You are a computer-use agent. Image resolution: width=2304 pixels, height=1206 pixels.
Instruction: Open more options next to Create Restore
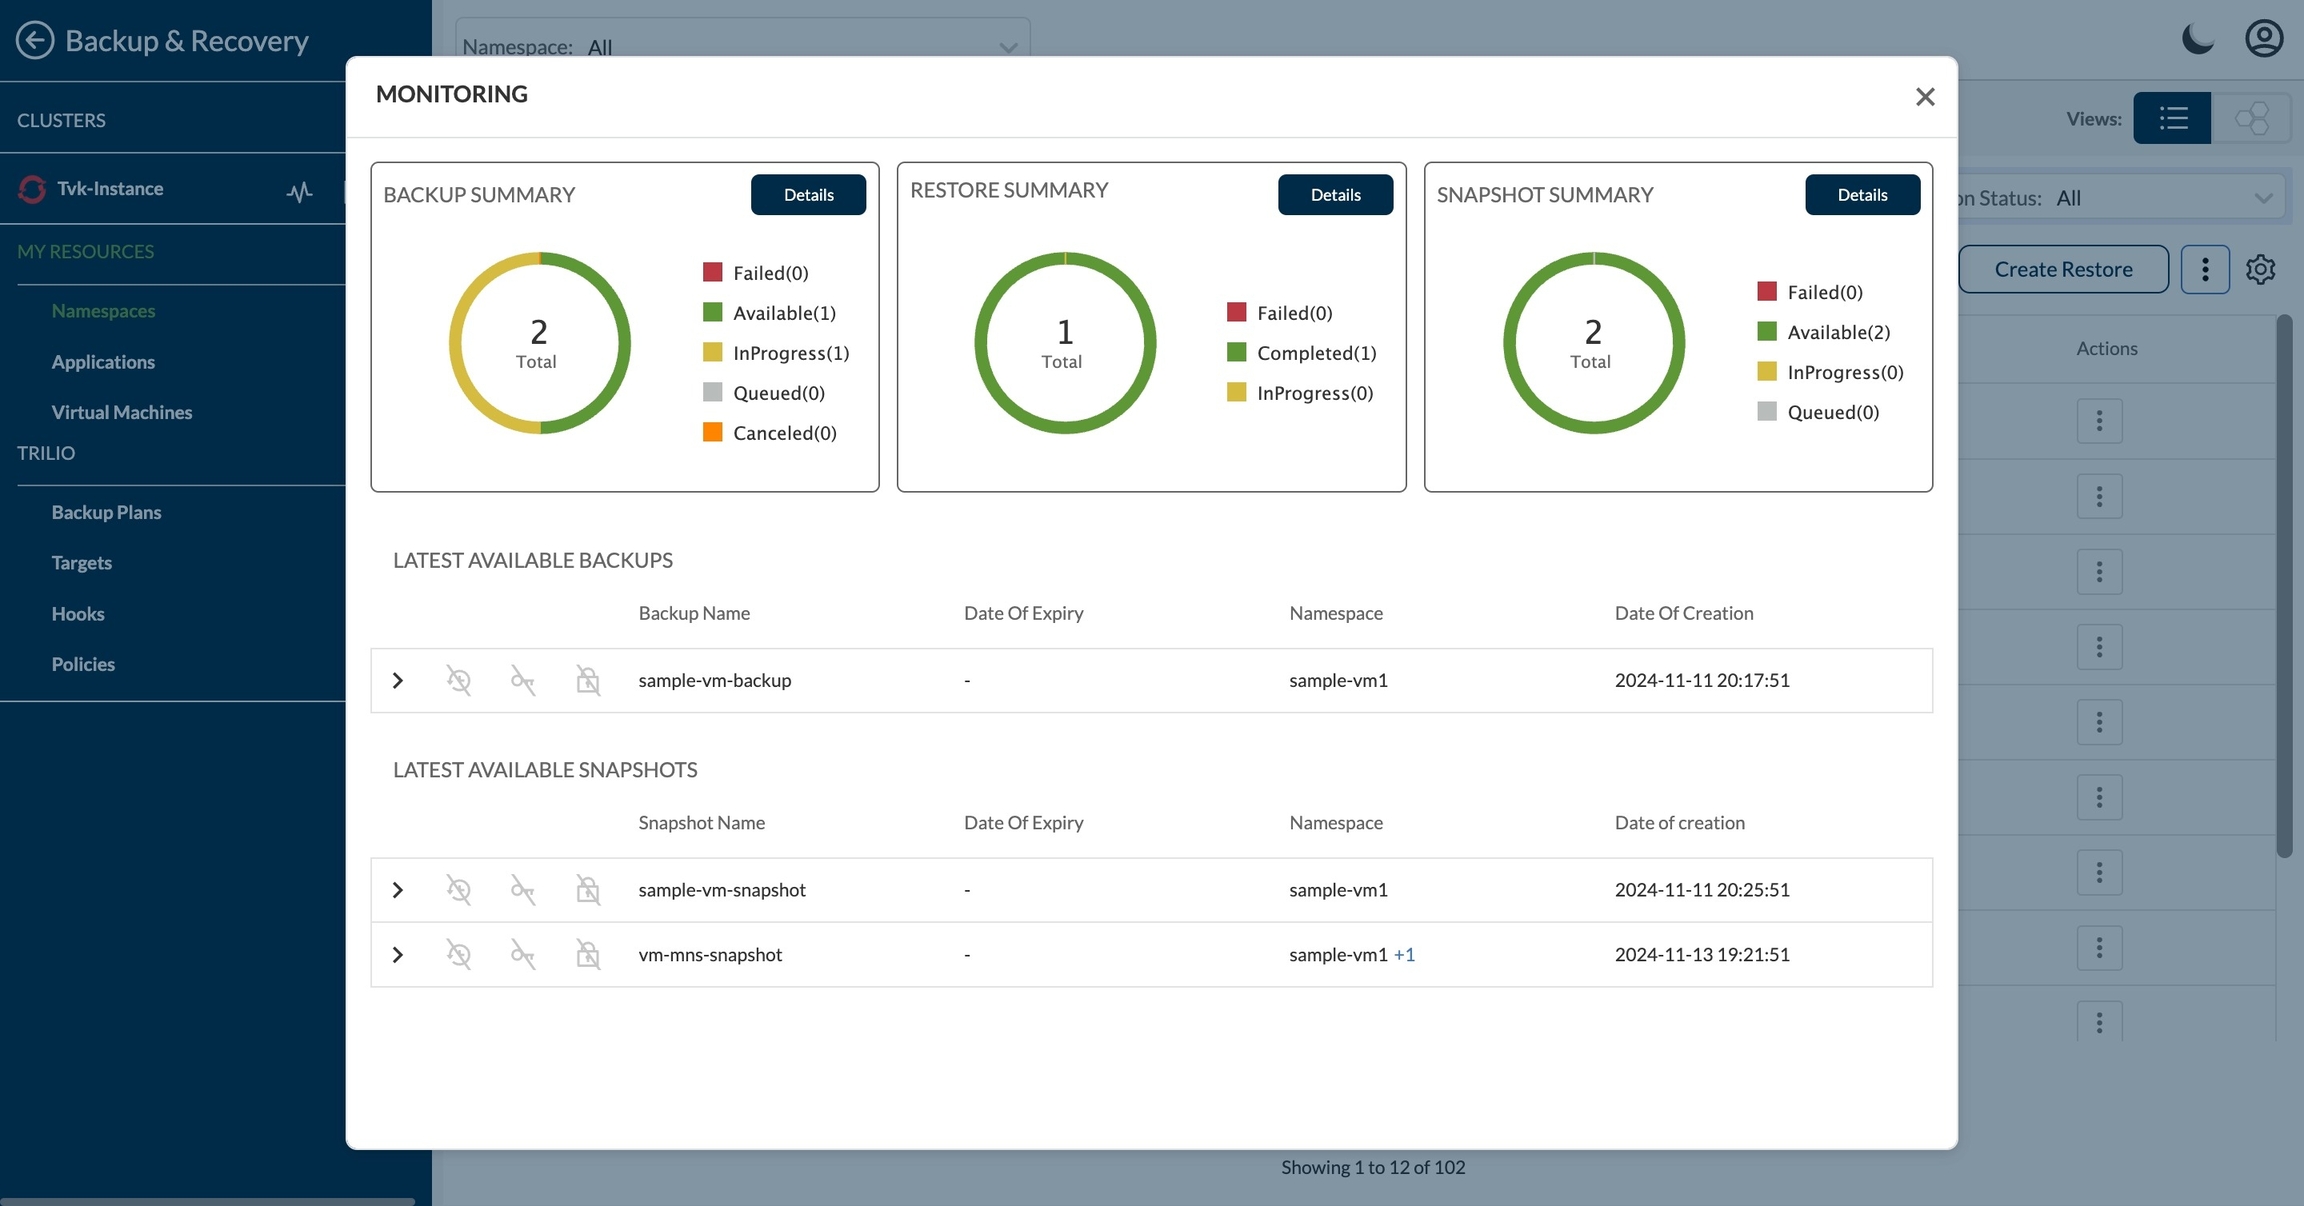(x=2205, y=269)
